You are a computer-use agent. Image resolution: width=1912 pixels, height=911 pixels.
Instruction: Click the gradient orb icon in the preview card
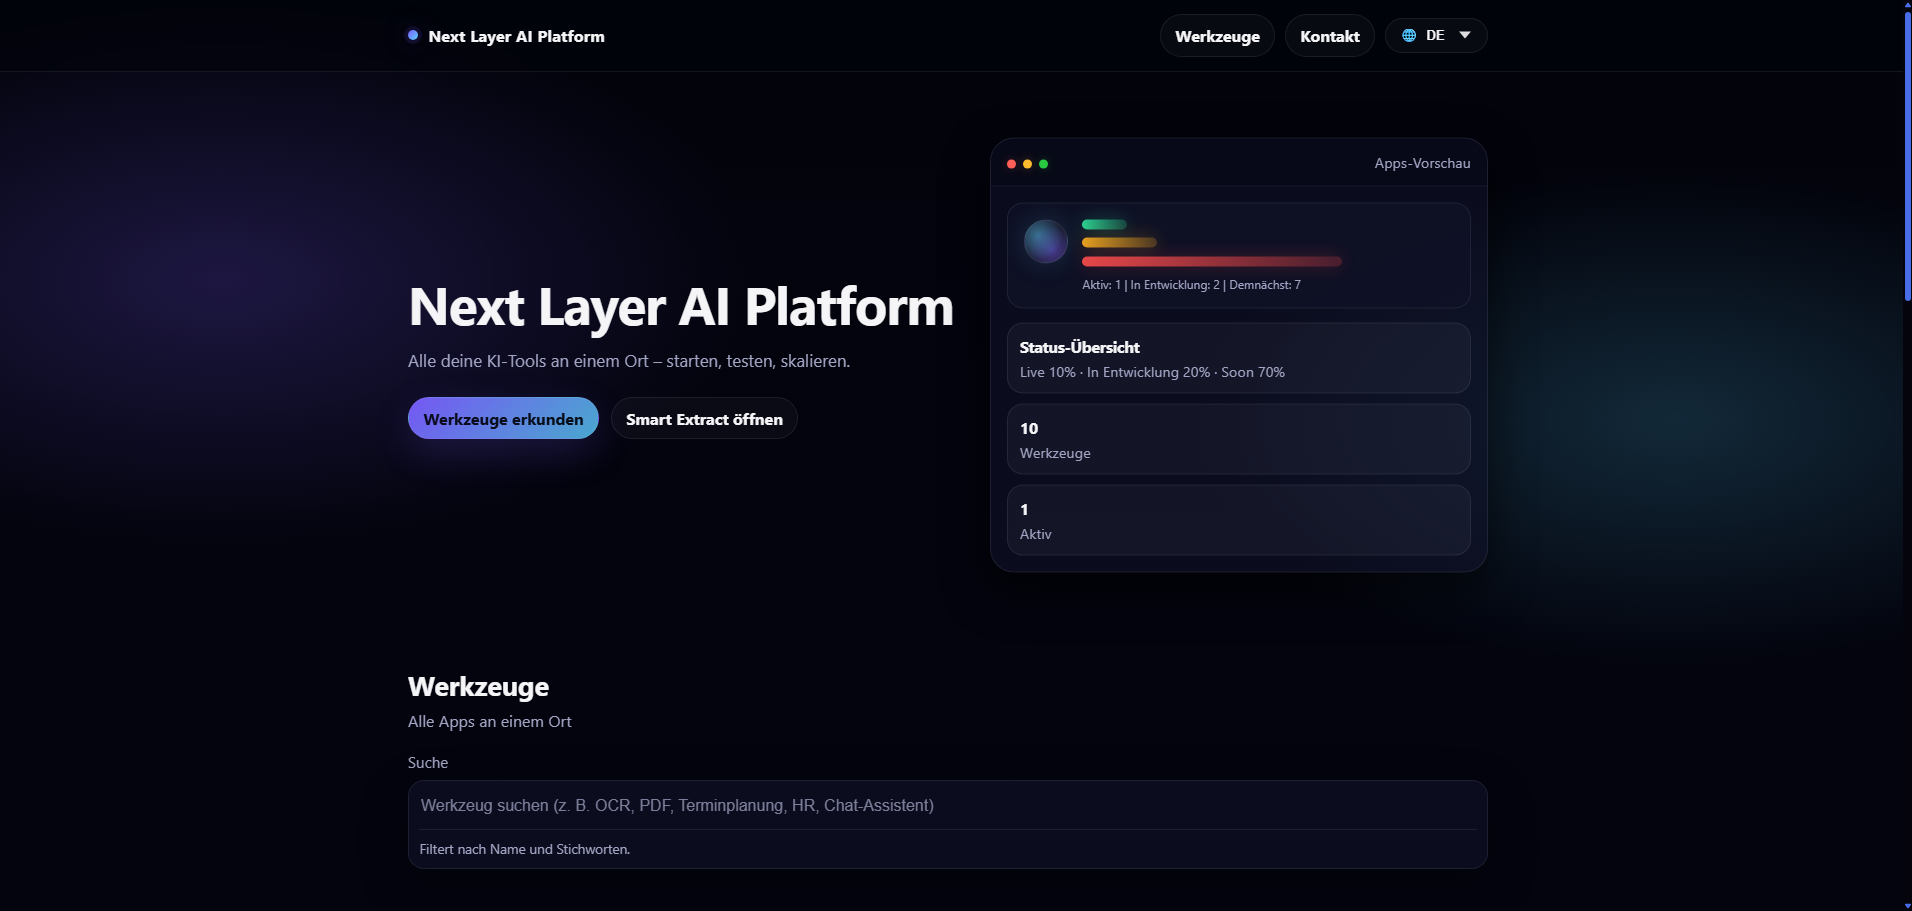click(1044, 240)
